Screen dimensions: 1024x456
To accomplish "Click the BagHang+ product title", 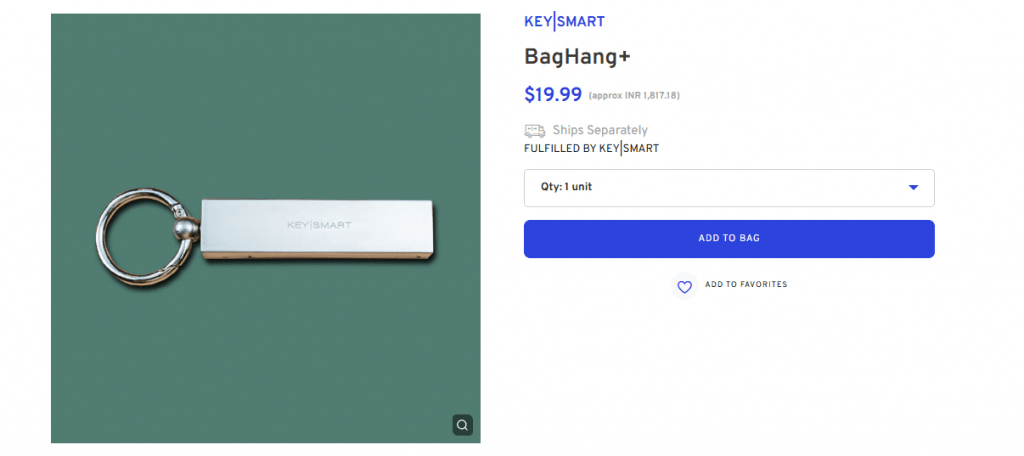I will pos(577,56).
